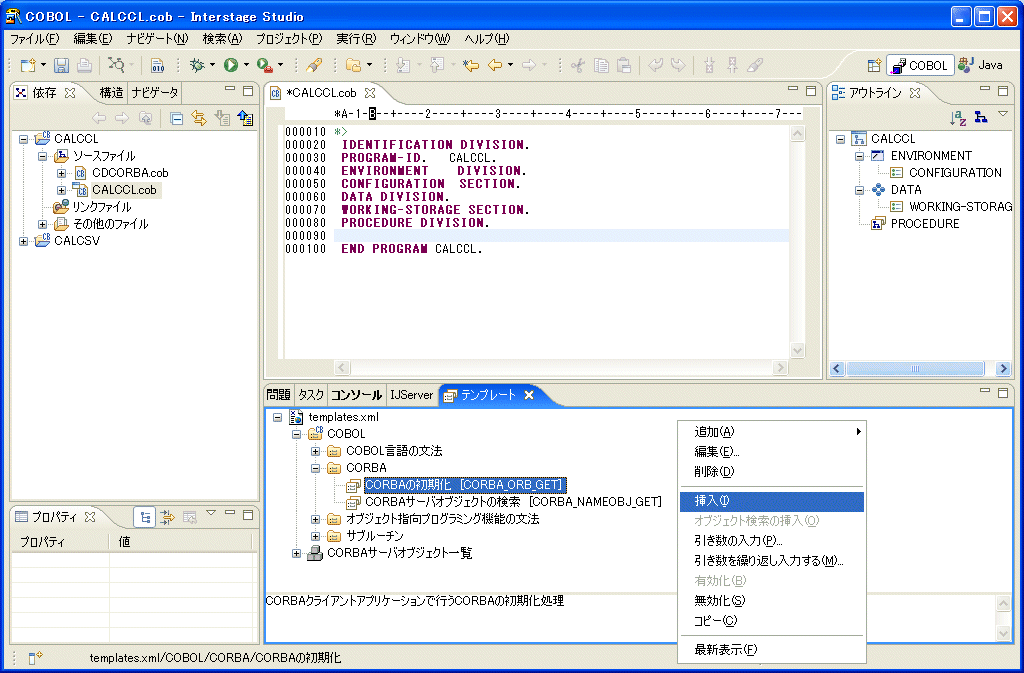Switch to the コンソール tab
This screenshot has width=1024, height=673.
point(356,395)
